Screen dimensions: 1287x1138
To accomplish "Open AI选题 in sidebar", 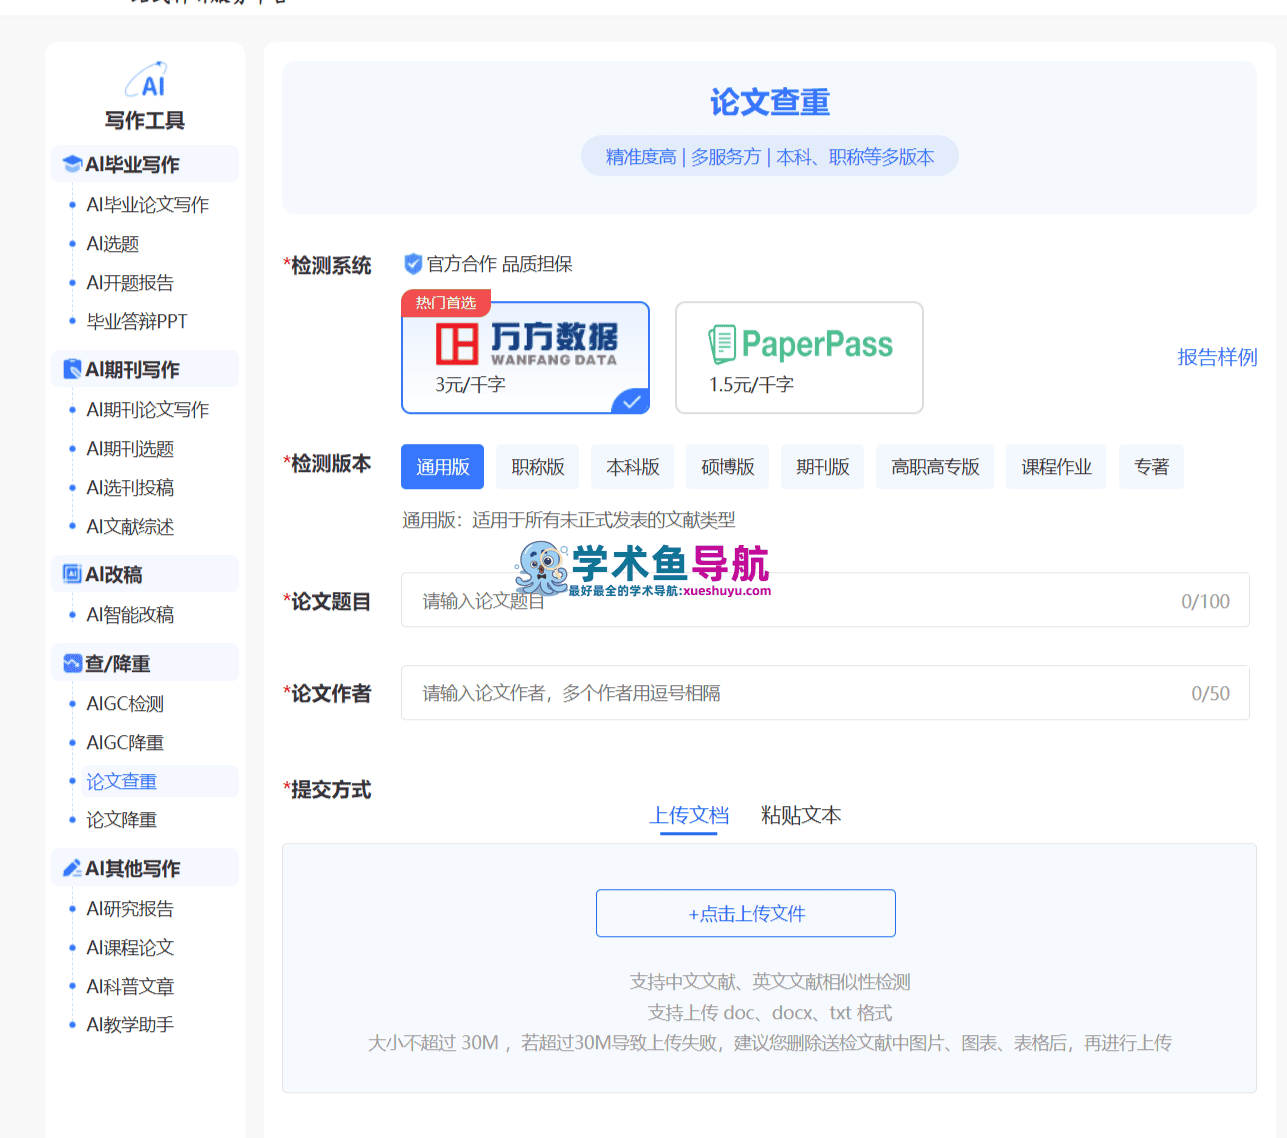I will pyautogui.click(x=113, y=243).
